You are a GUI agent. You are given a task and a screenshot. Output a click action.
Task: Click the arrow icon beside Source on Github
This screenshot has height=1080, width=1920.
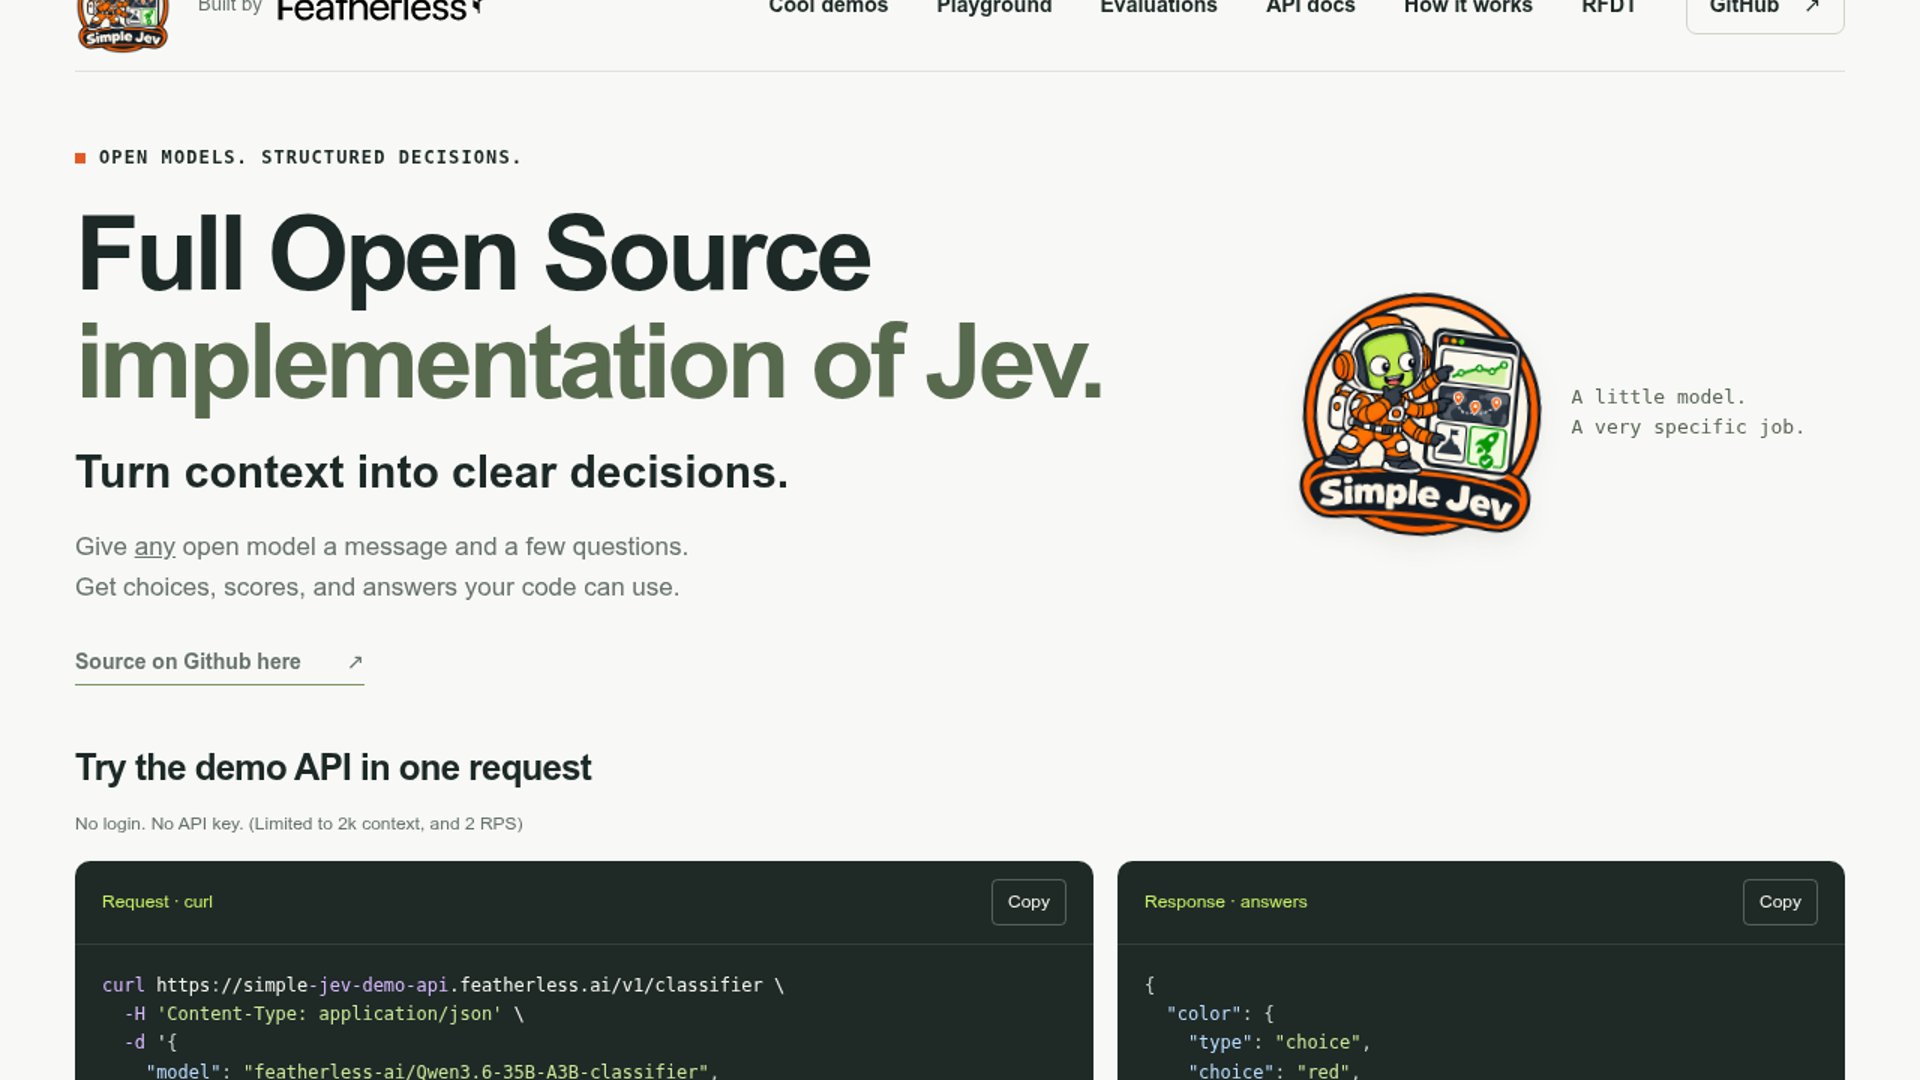click(x=355, y=662)
